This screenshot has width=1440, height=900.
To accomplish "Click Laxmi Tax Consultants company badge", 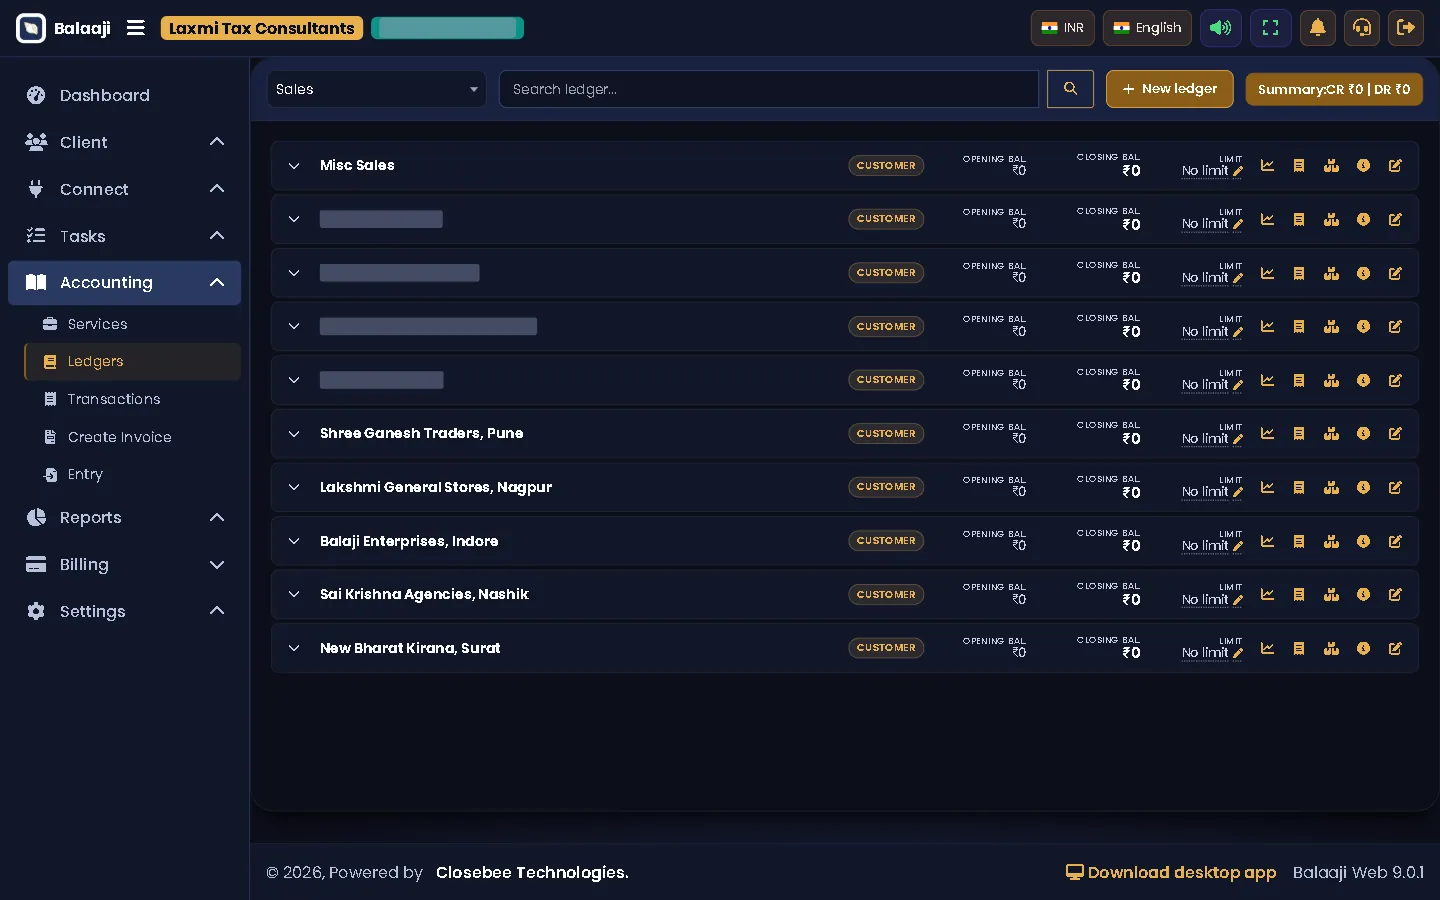I will 262,28.
